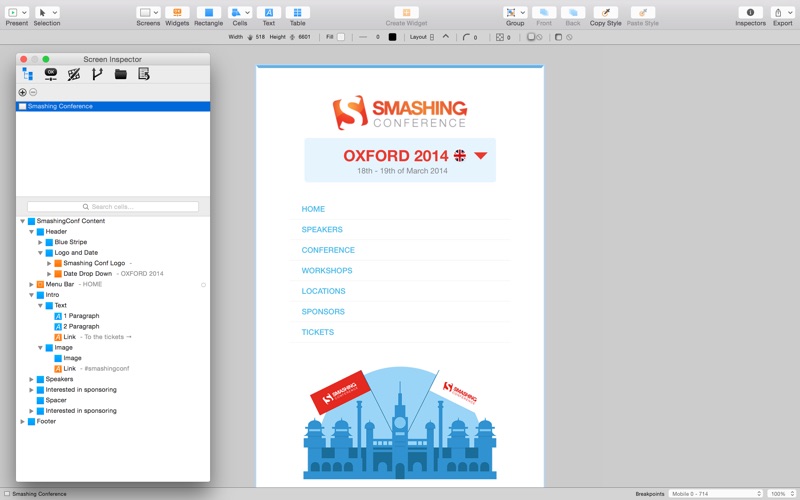The image size is (800, 500).
Task: Choose the Table tool
Action: [x=297, y=12]
